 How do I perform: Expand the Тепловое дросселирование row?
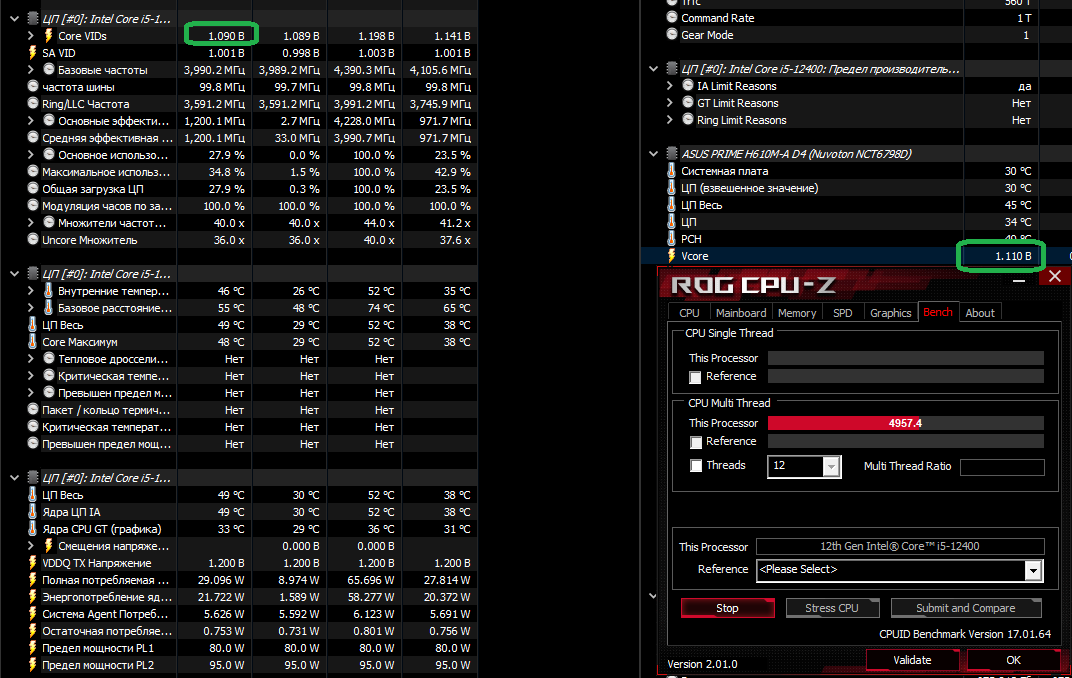[31, 359]
